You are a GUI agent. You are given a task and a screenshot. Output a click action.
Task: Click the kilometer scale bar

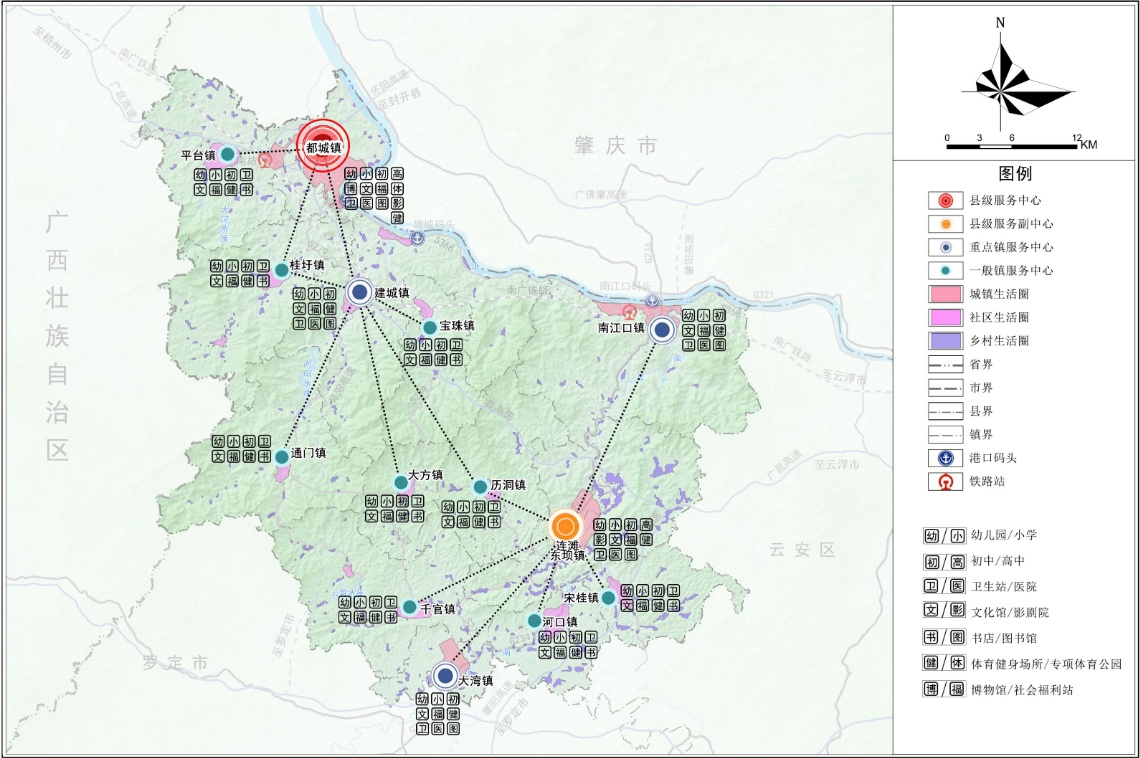pos(1012,147)
